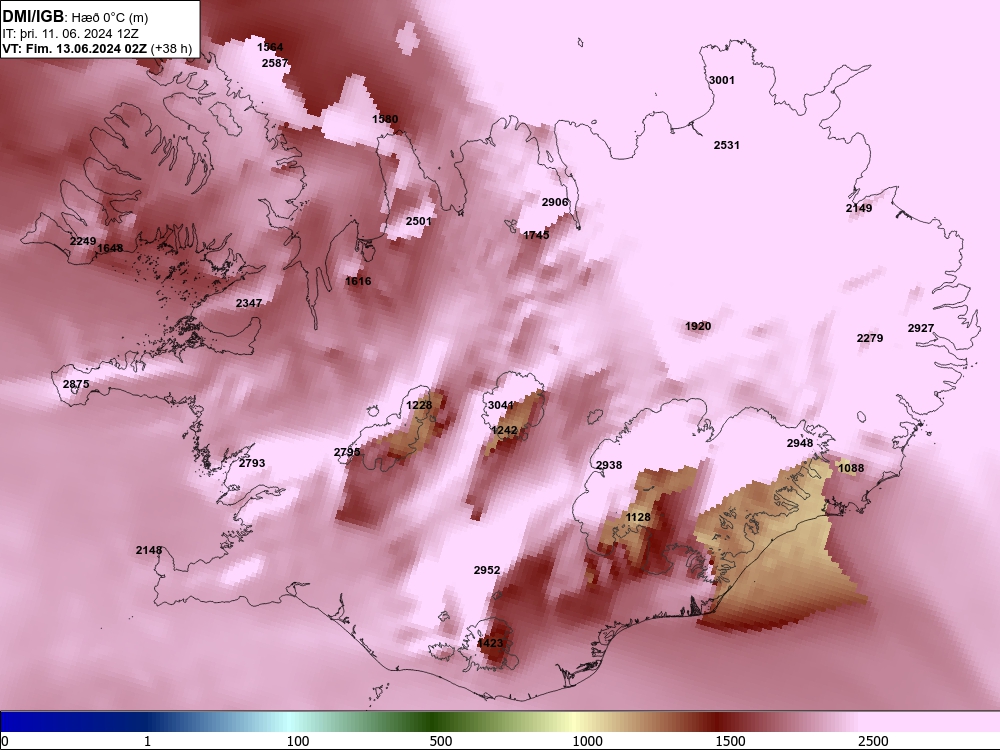Click the map value 2795
The height and width of the screenshot is (750, 1000).
[x=347, y=452]
